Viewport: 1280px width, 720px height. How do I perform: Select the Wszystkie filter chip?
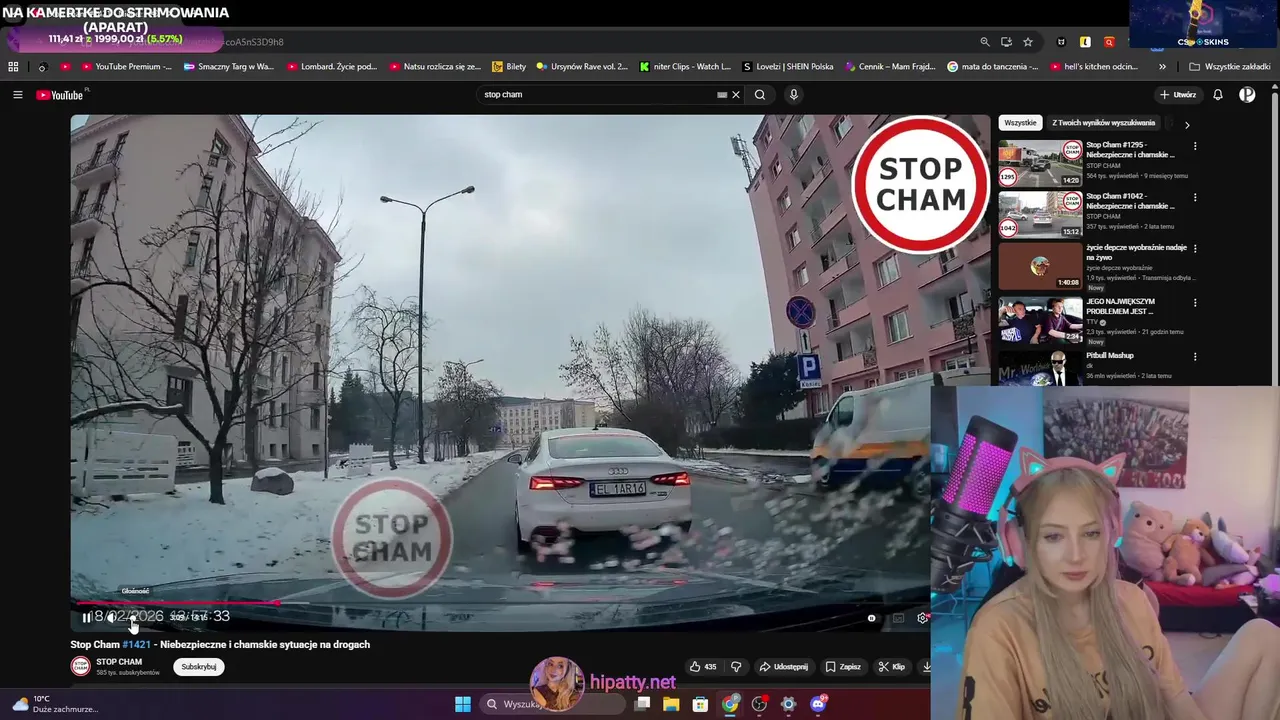pyautogui.click(x=1020, y=123)
